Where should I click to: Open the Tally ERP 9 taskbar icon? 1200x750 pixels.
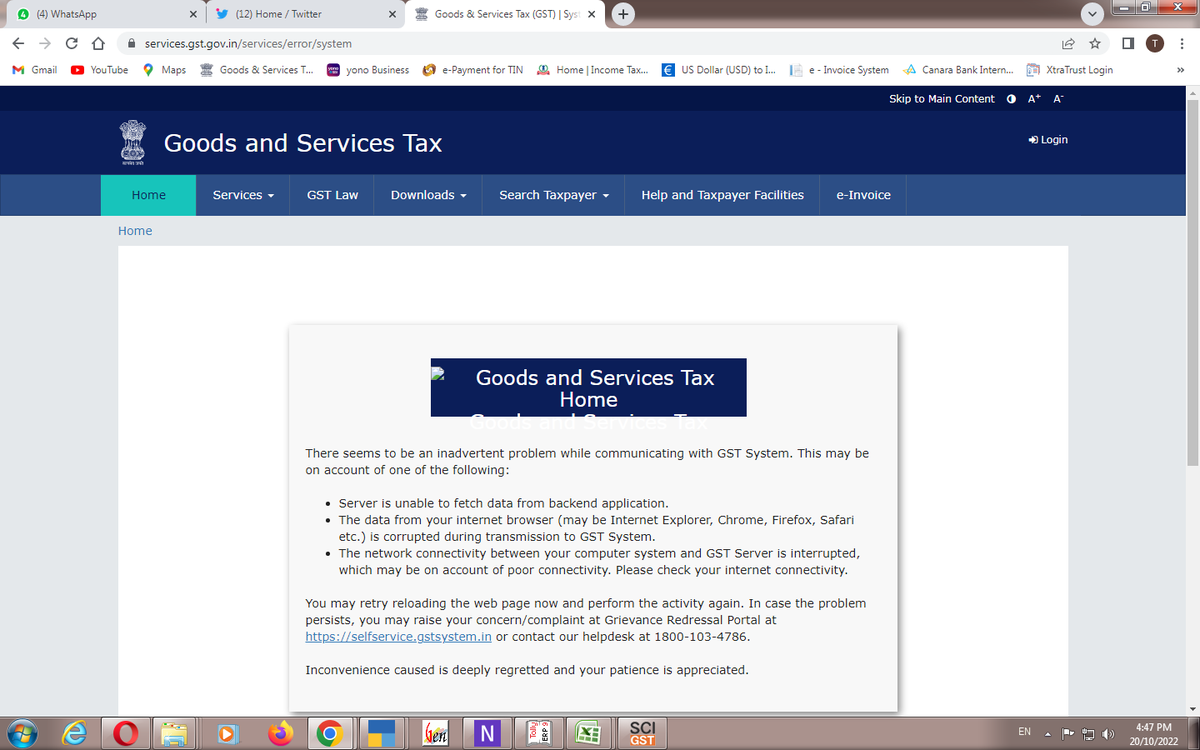pyautogui.click(x=537, y=733)
